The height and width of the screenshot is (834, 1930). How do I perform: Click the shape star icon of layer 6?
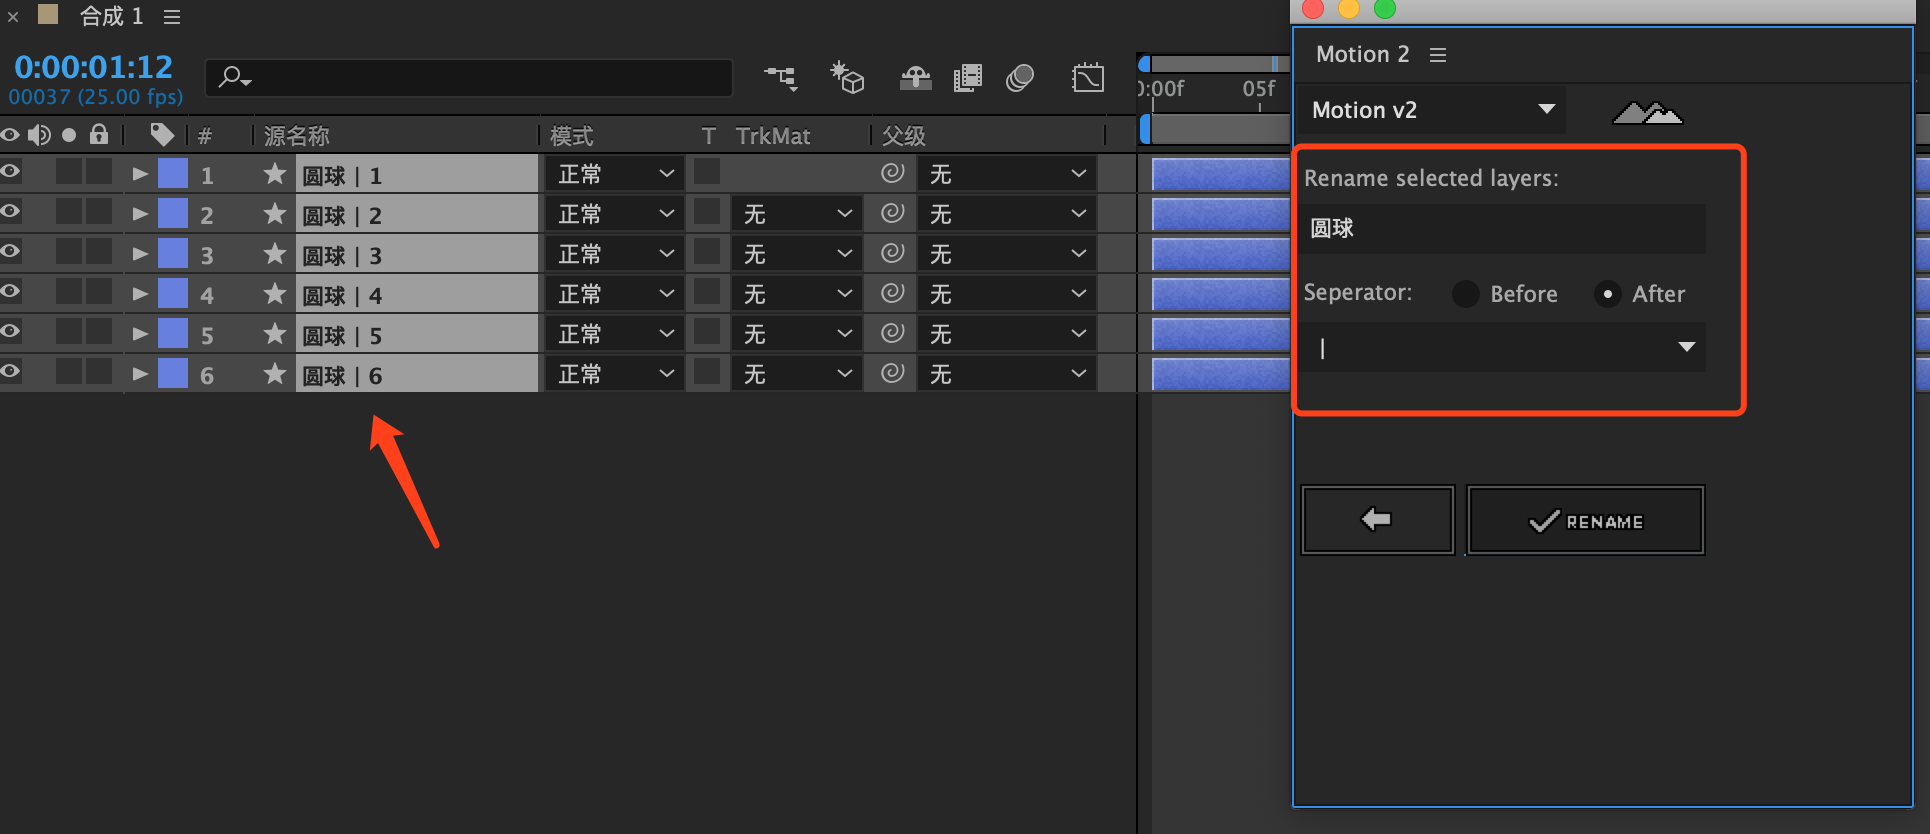[274, 374]
